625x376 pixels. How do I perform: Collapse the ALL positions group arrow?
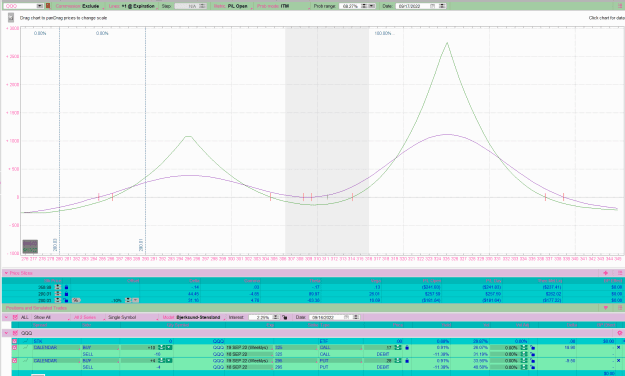pyautogui.click(x=6, y=317)
